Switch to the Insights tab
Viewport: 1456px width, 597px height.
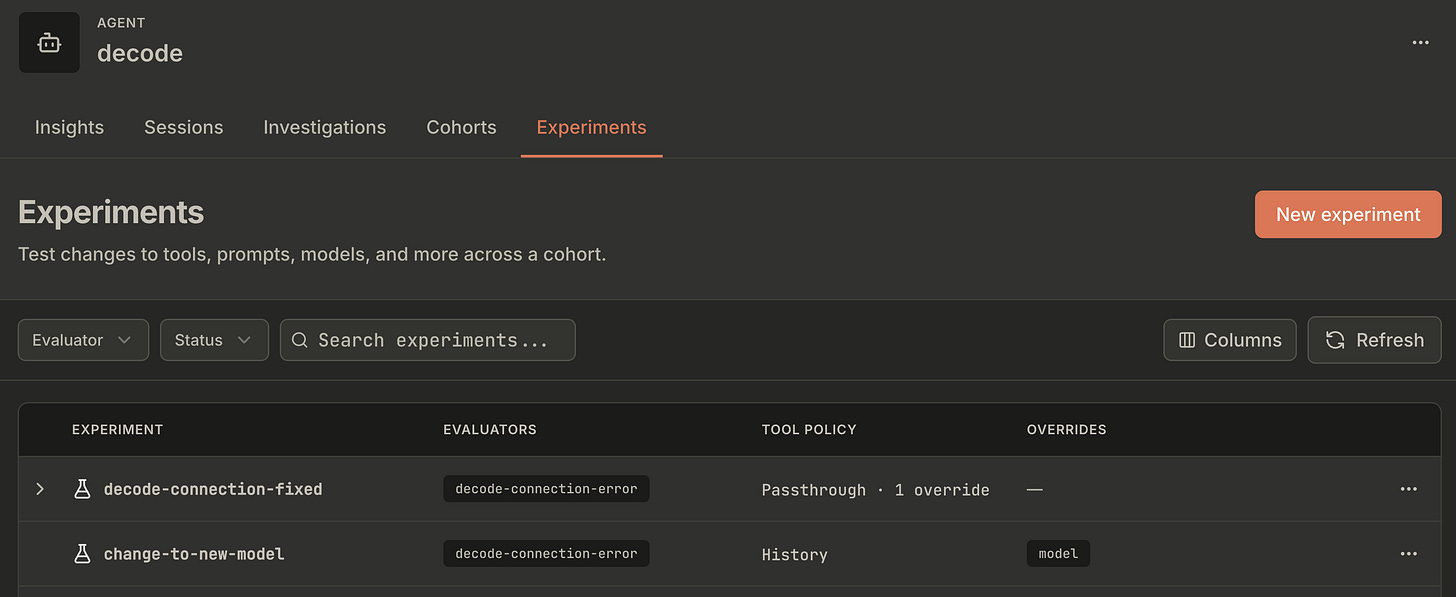pyautogui.click(x=69, y=127)
